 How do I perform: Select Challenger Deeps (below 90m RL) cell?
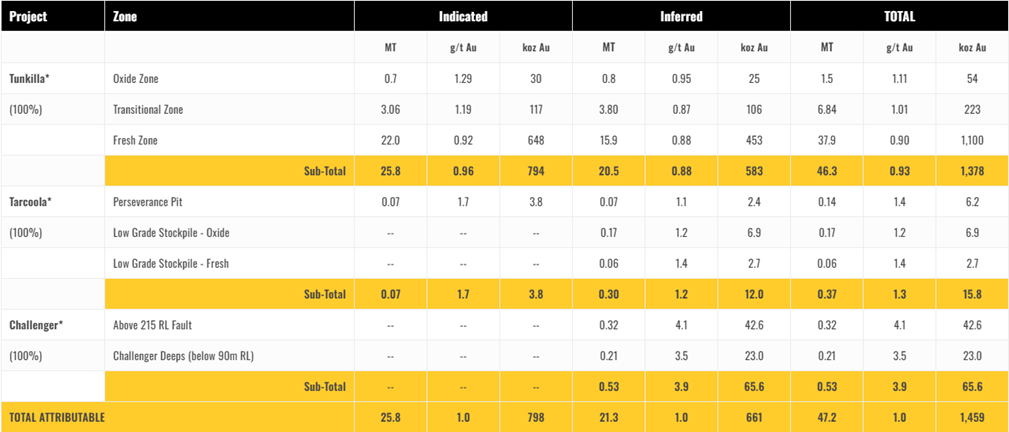click(x=183, y=356)
